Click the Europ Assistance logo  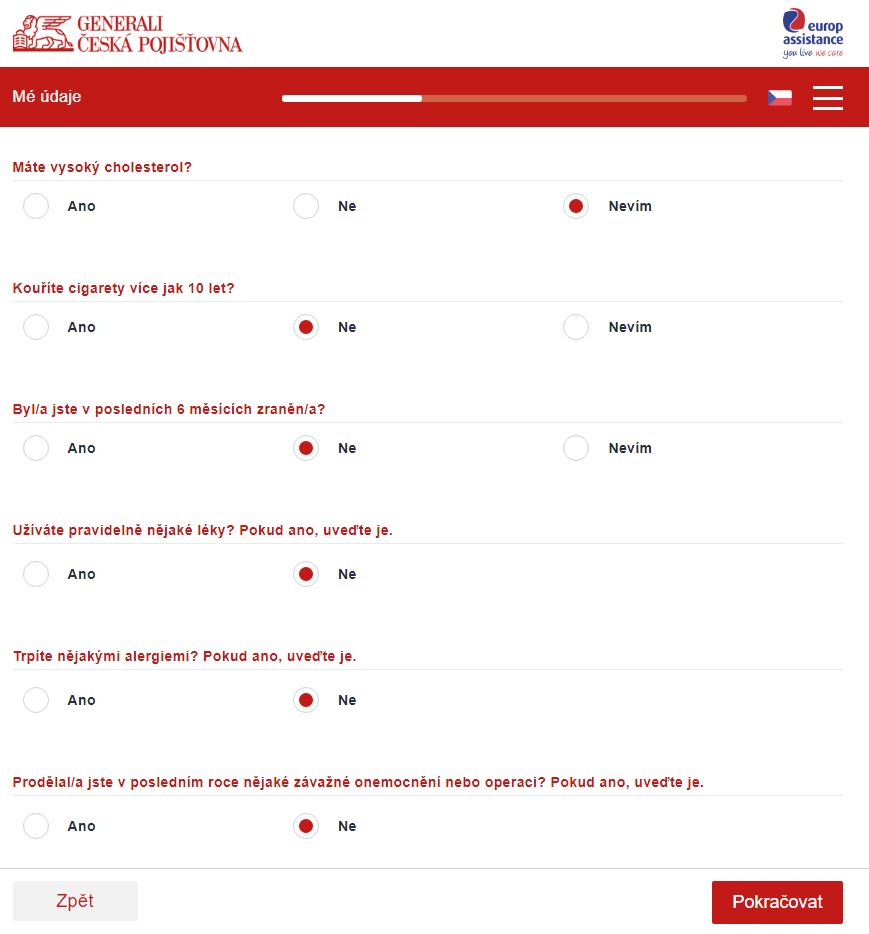(x=812, y=33)
